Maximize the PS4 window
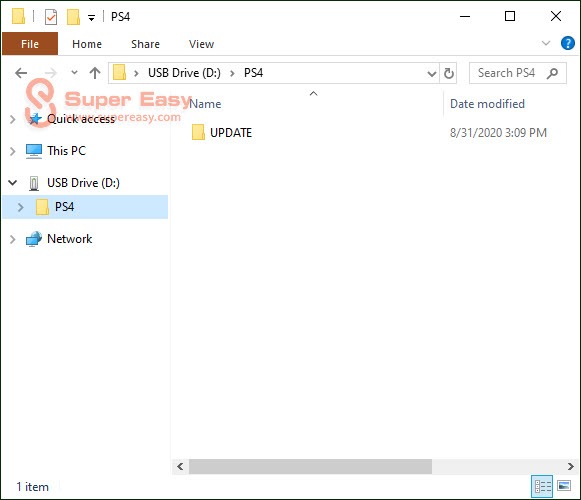The width and height of the screenshot is (581, 500). (510, 16)
